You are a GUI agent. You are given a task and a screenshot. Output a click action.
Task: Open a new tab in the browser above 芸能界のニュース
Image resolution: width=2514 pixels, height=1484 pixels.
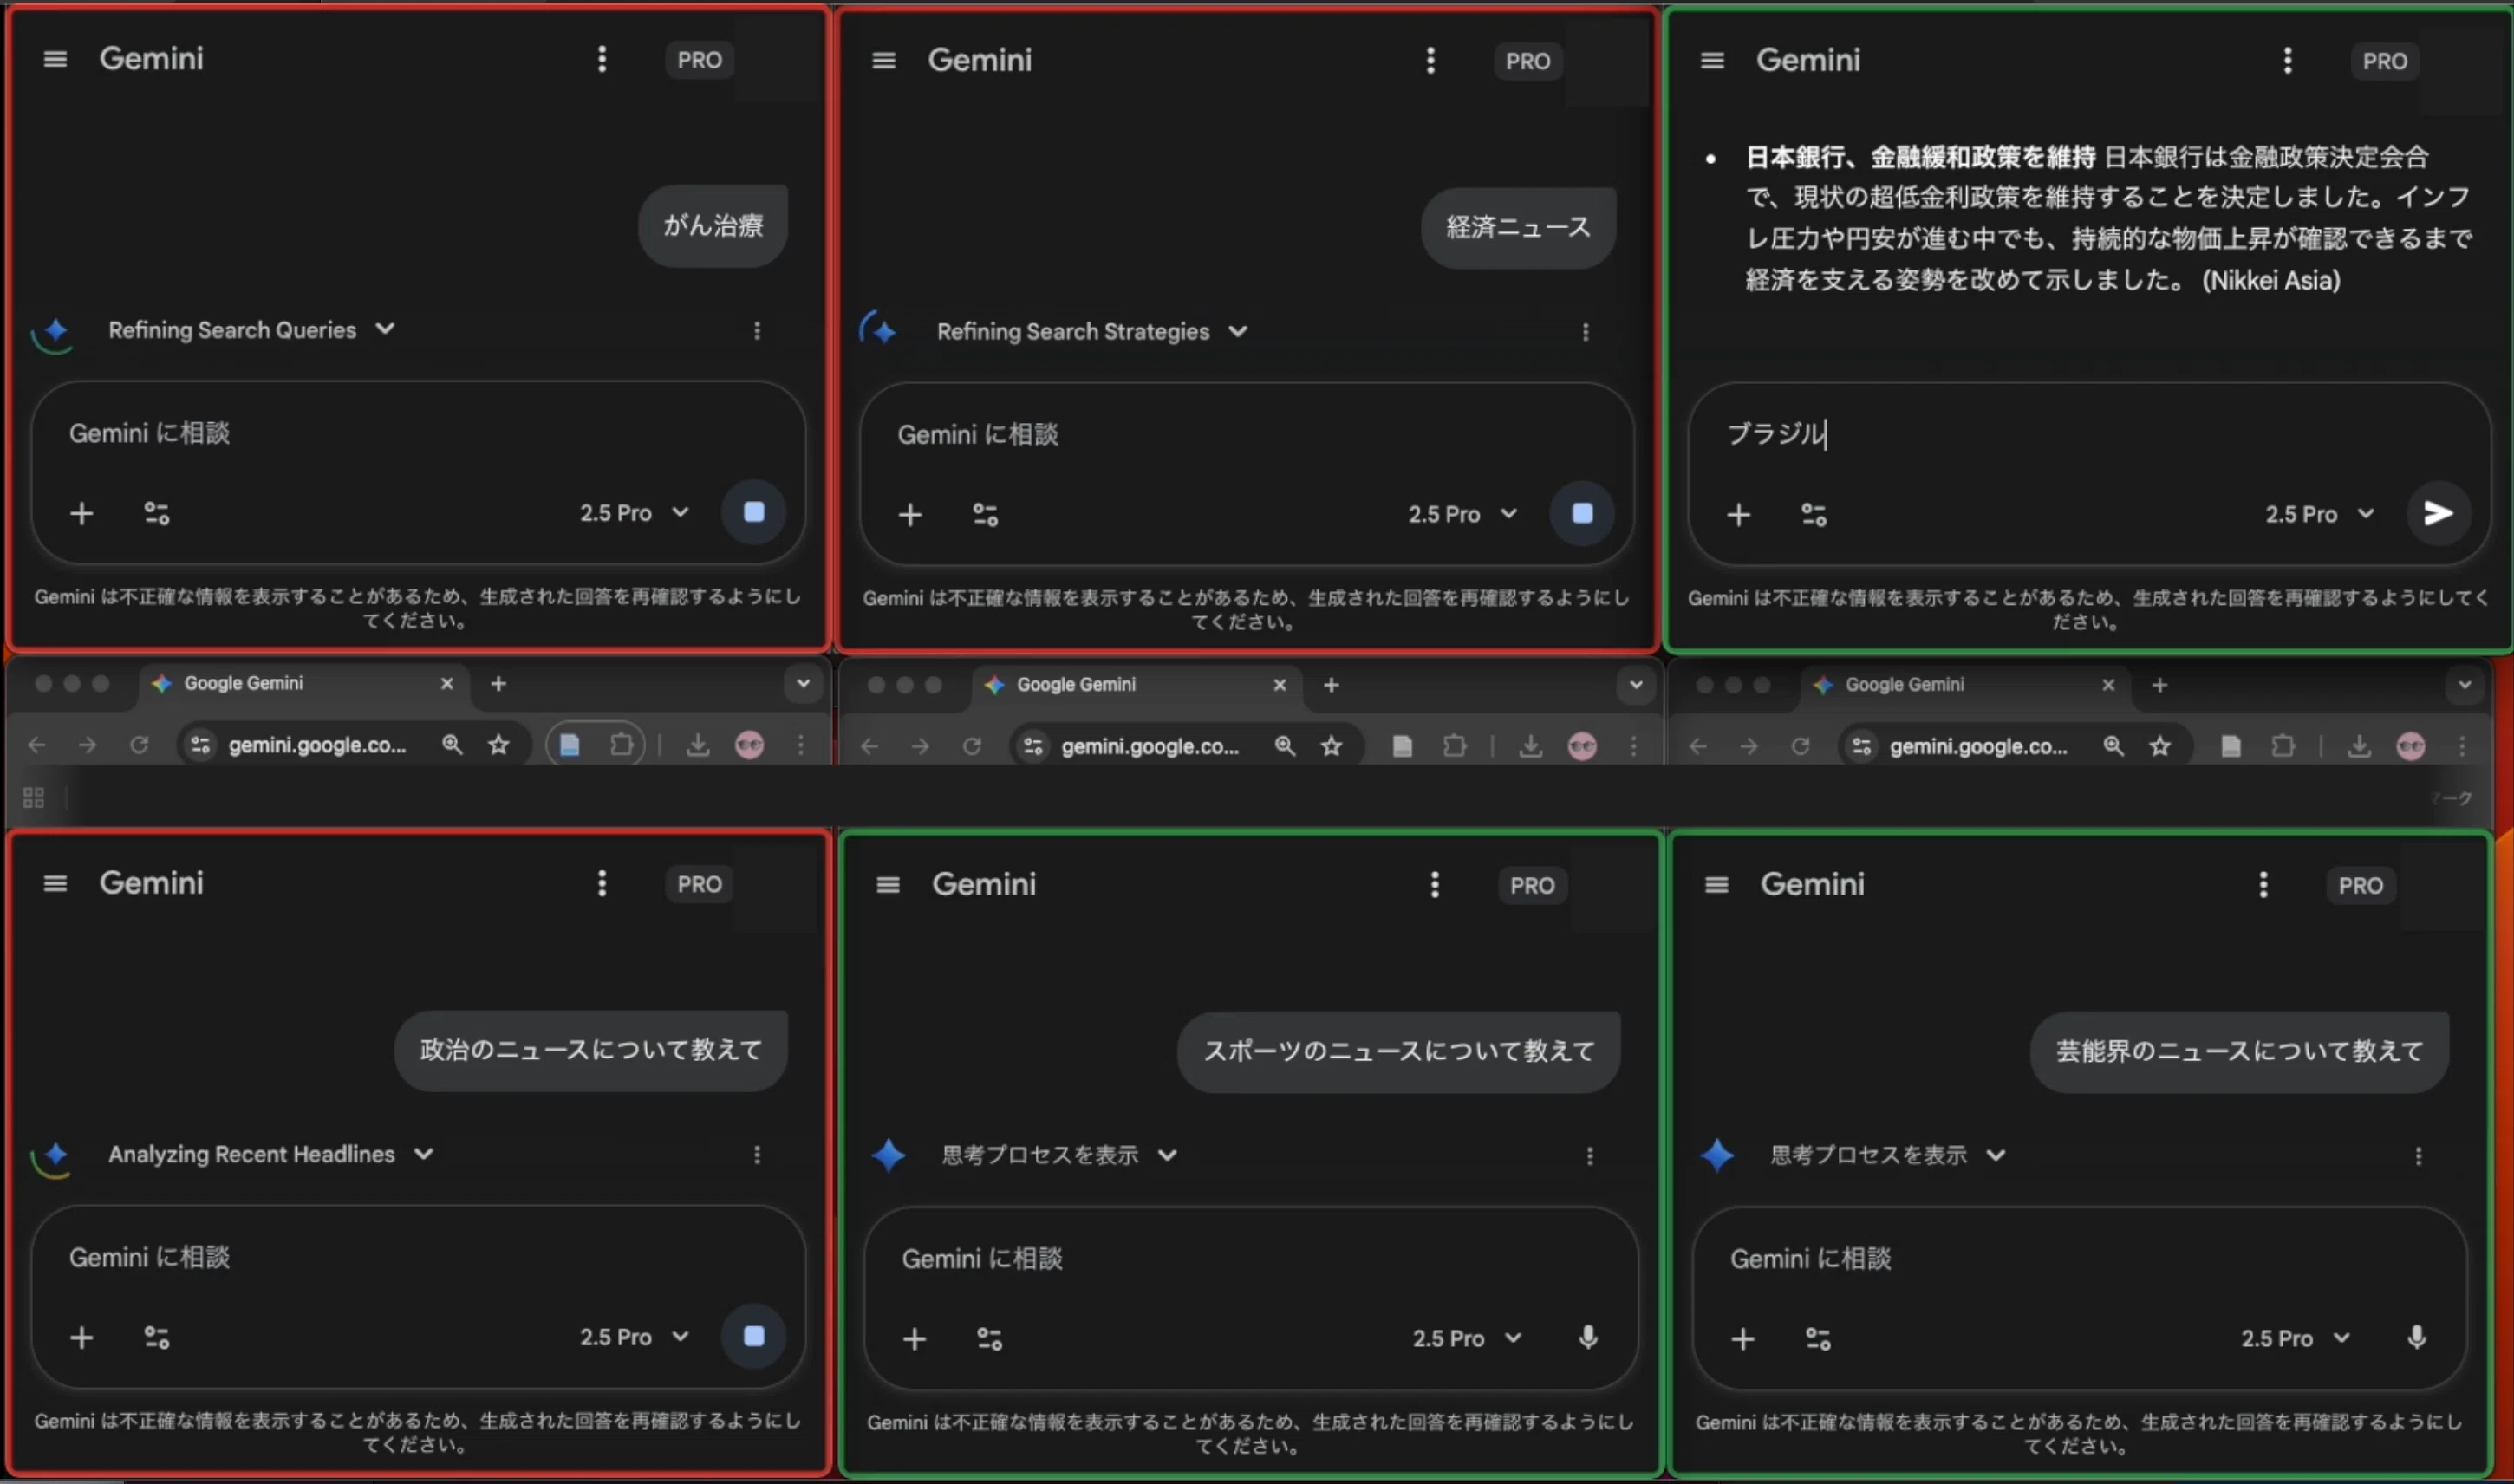point(2160,685)
